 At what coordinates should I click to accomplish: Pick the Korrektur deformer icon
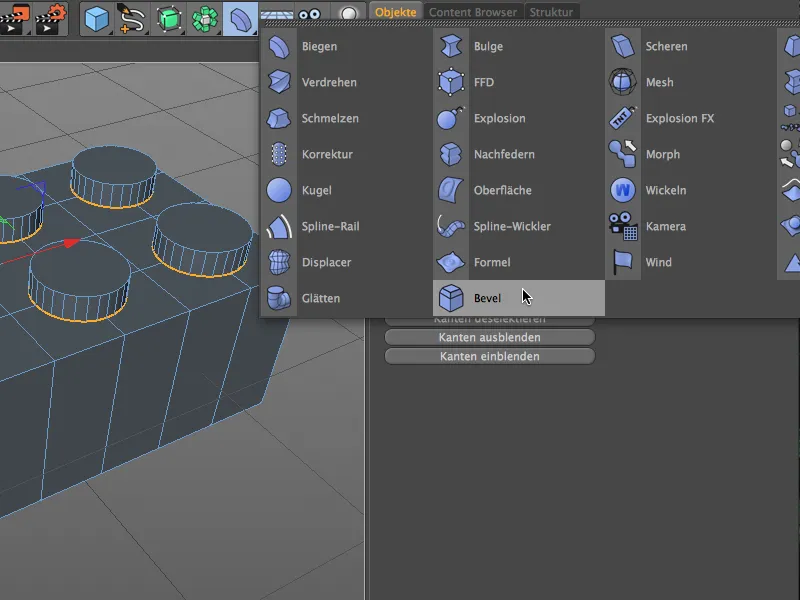coord(279,154)
